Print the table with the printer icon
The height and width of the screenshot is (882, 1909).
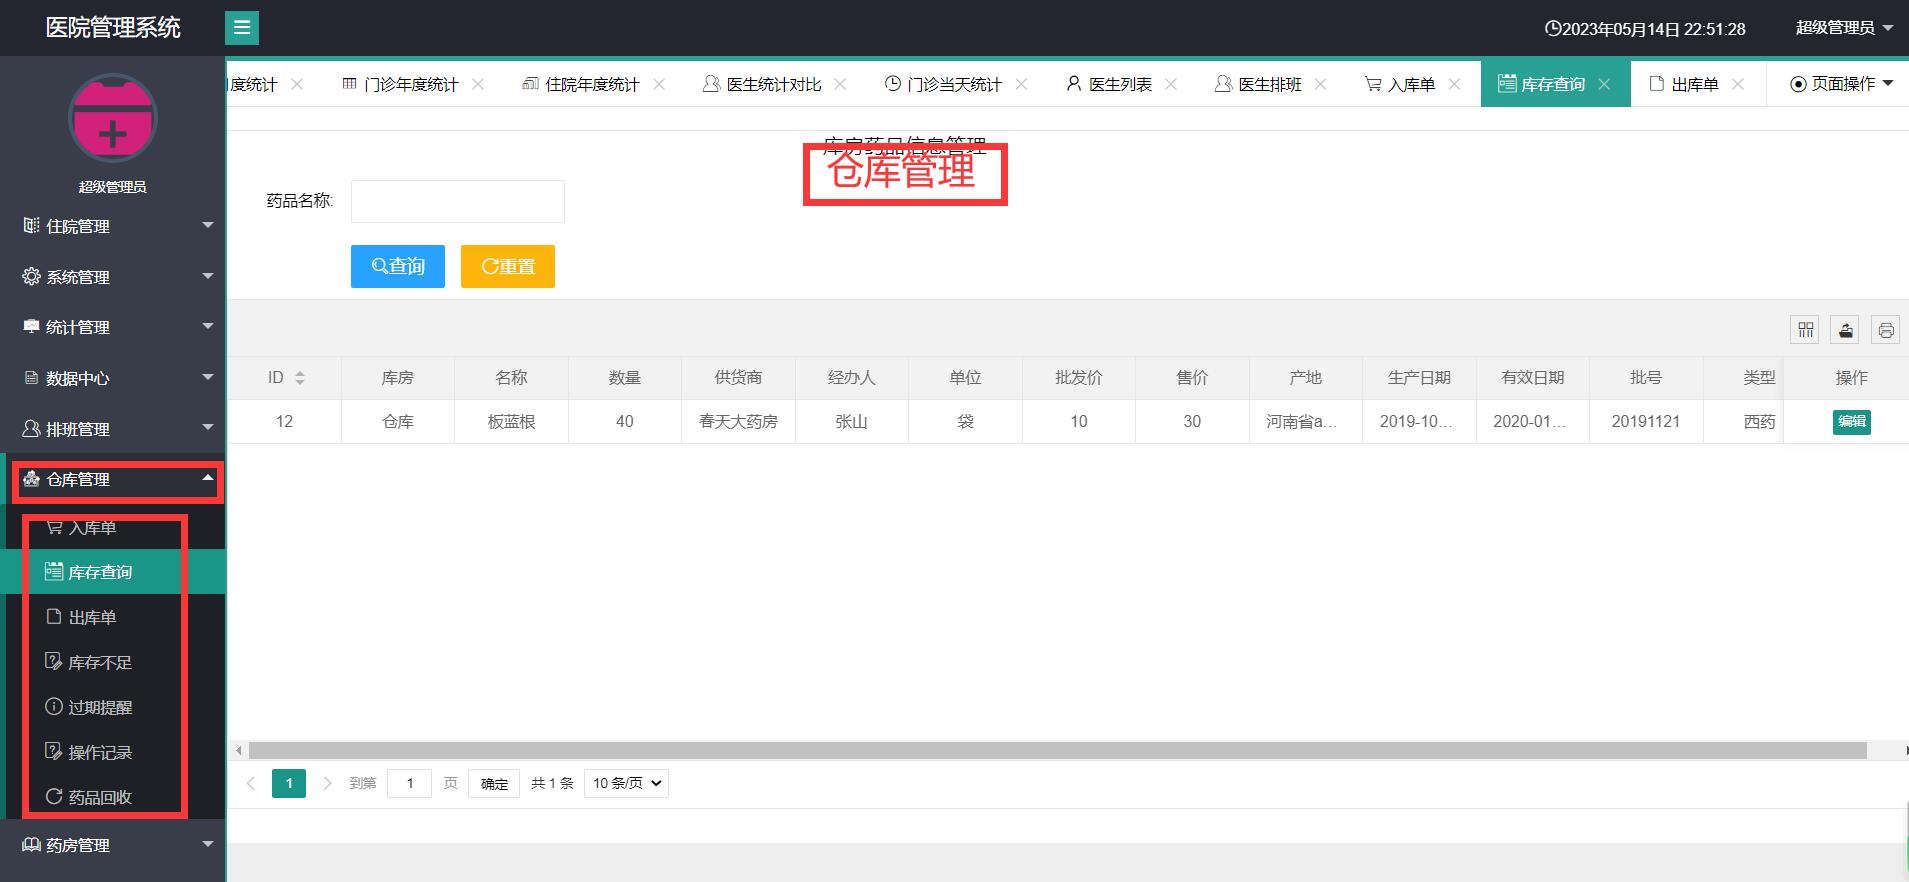point(1885,329)
